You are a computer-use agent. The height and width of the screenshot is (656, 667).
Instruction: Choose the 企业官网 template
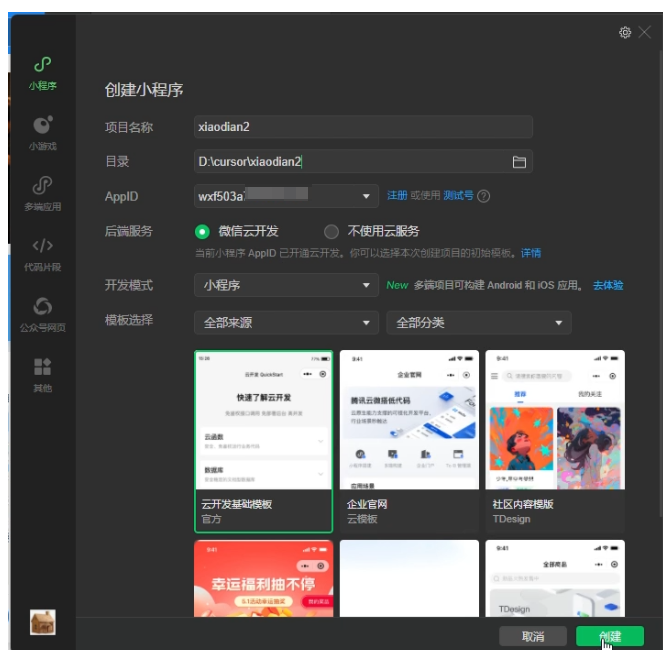409,441
